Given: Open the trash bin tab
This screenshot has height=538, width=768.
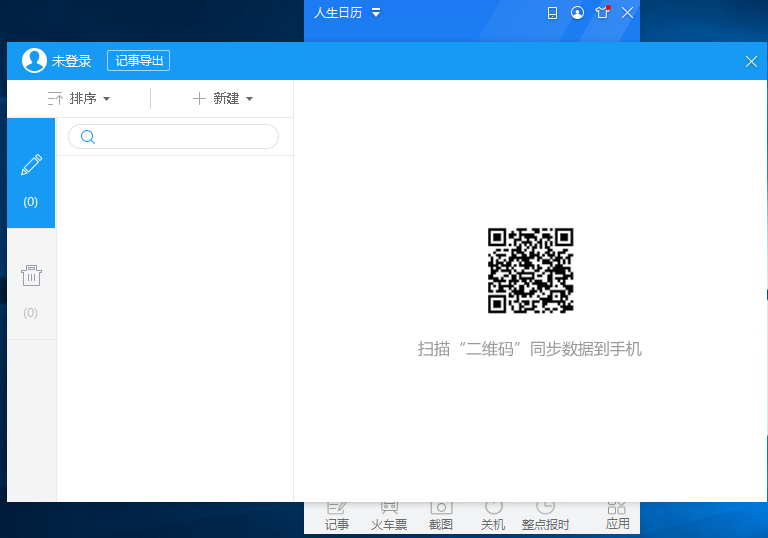Looking at the screenshot, I should point(31,284).
